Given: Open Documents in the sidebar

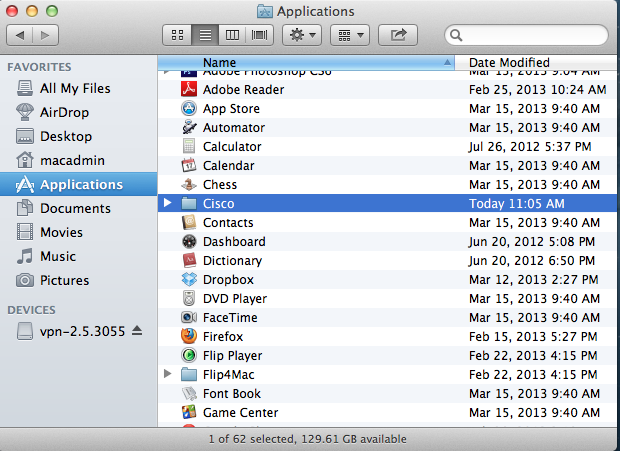Looking at the screenshot, I should (x=75, y=208).
